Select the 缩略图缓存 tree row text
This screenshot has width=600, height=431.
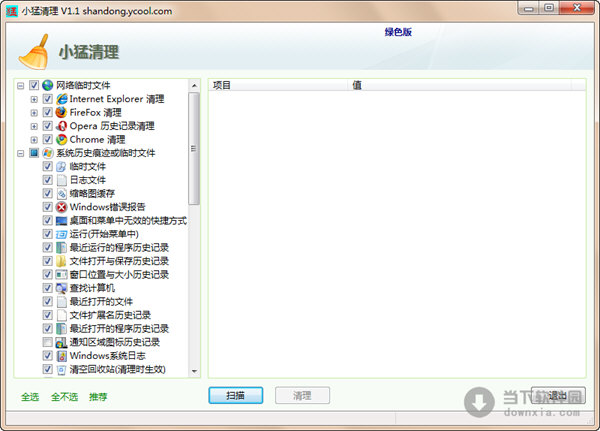click(92, 194)
